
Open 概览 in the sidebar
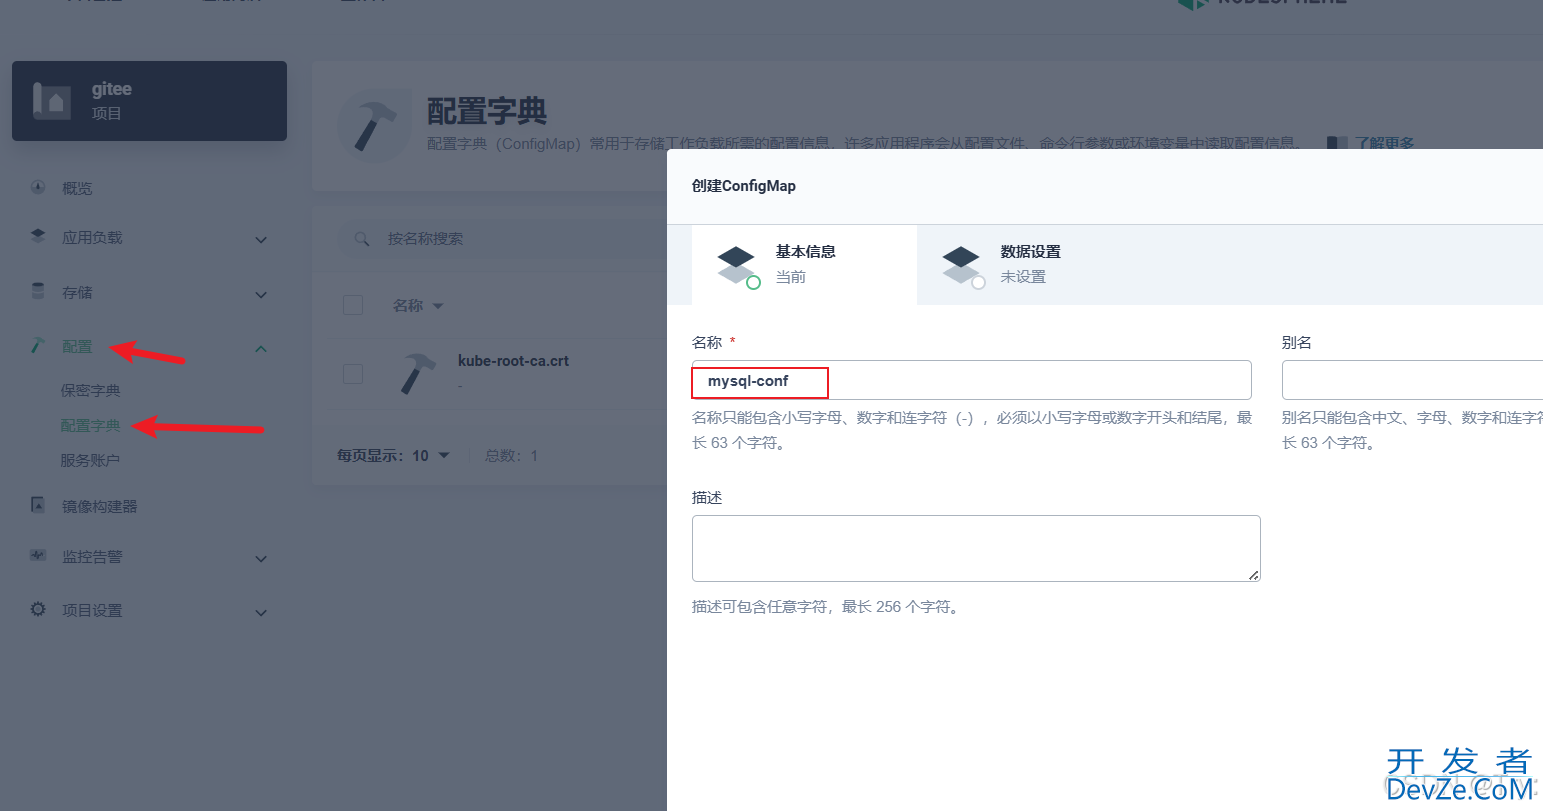point(77,188)
